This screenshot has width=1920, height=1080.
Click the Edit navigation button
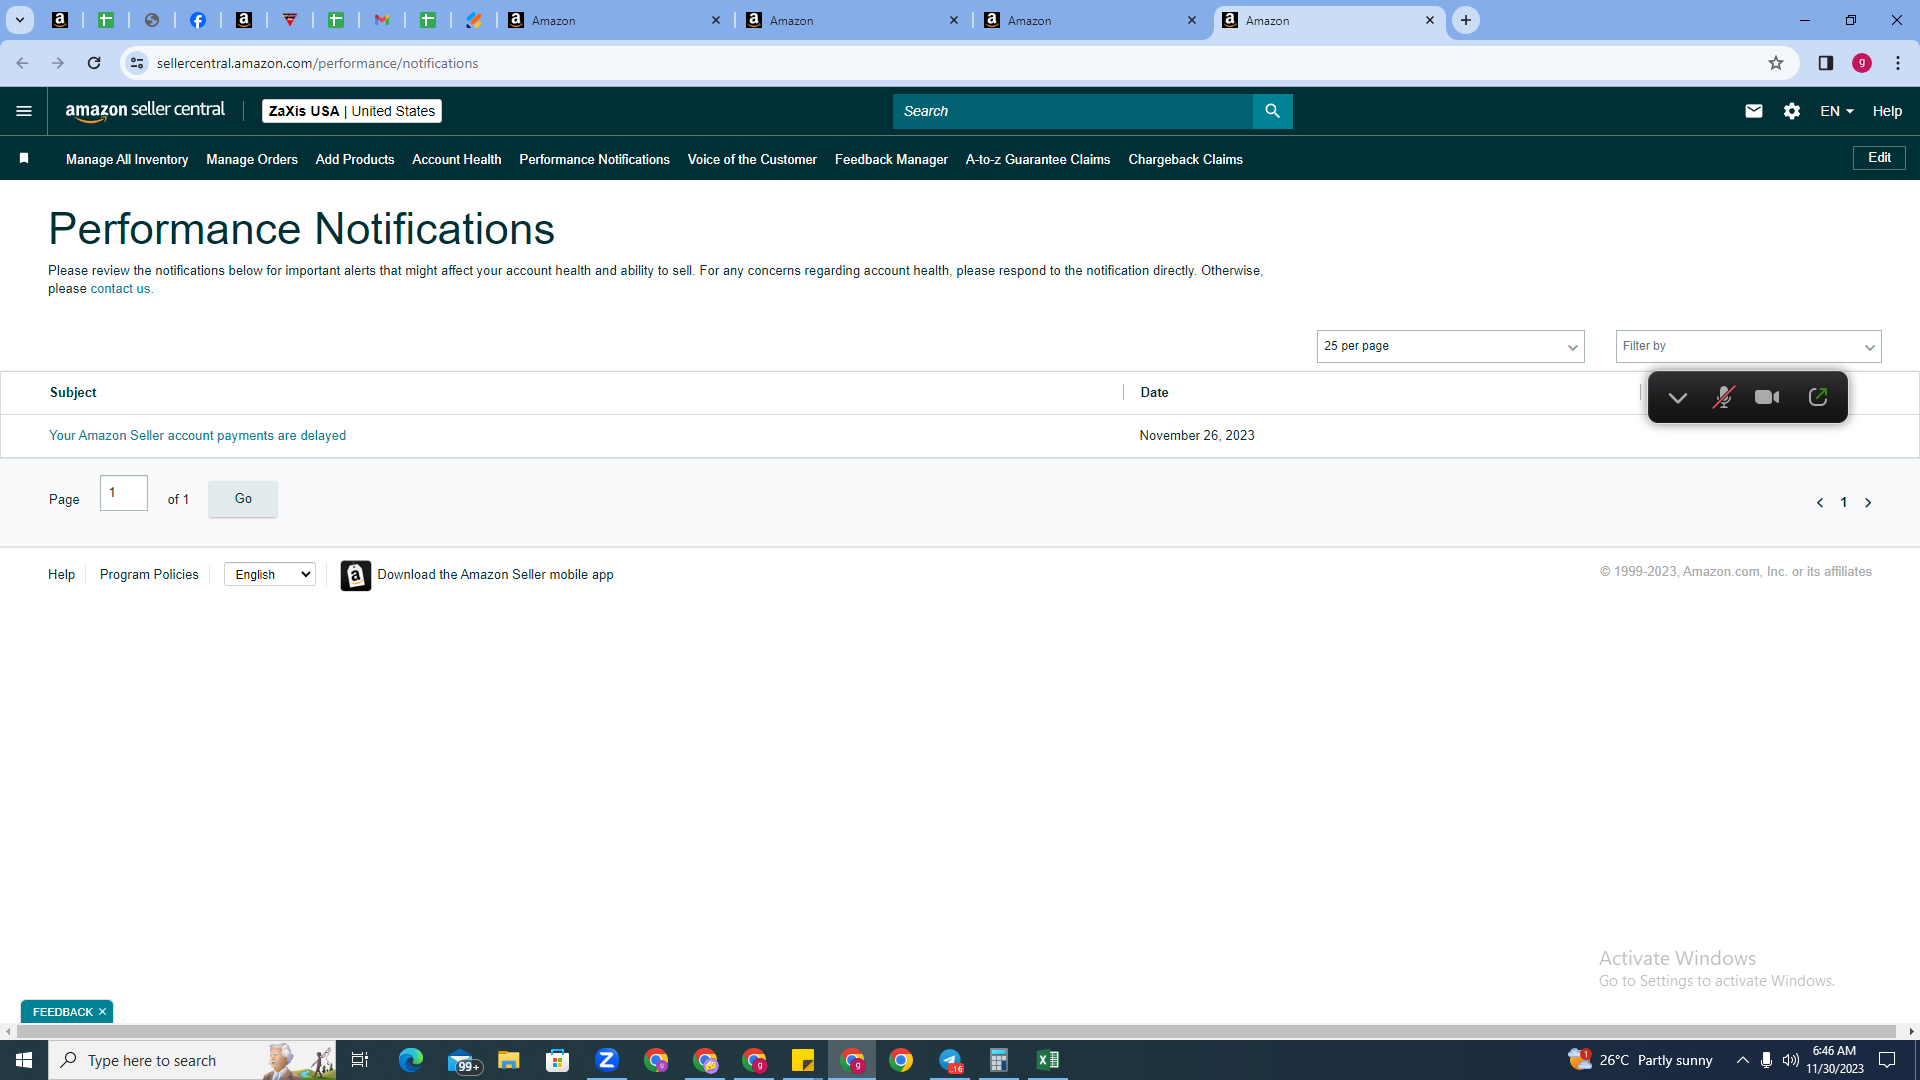pos(1879,158)
